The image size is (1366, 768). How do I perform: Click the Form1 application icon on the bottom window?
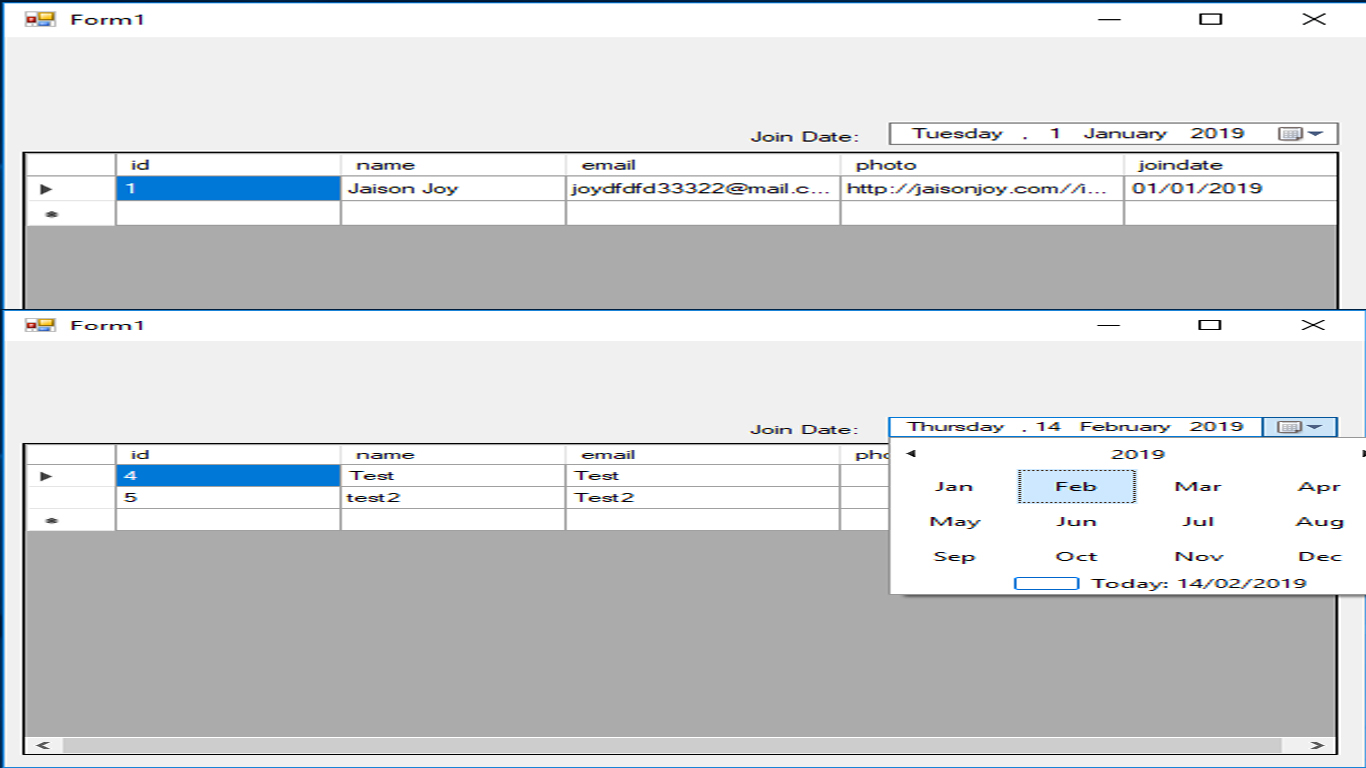click(41, 324)
